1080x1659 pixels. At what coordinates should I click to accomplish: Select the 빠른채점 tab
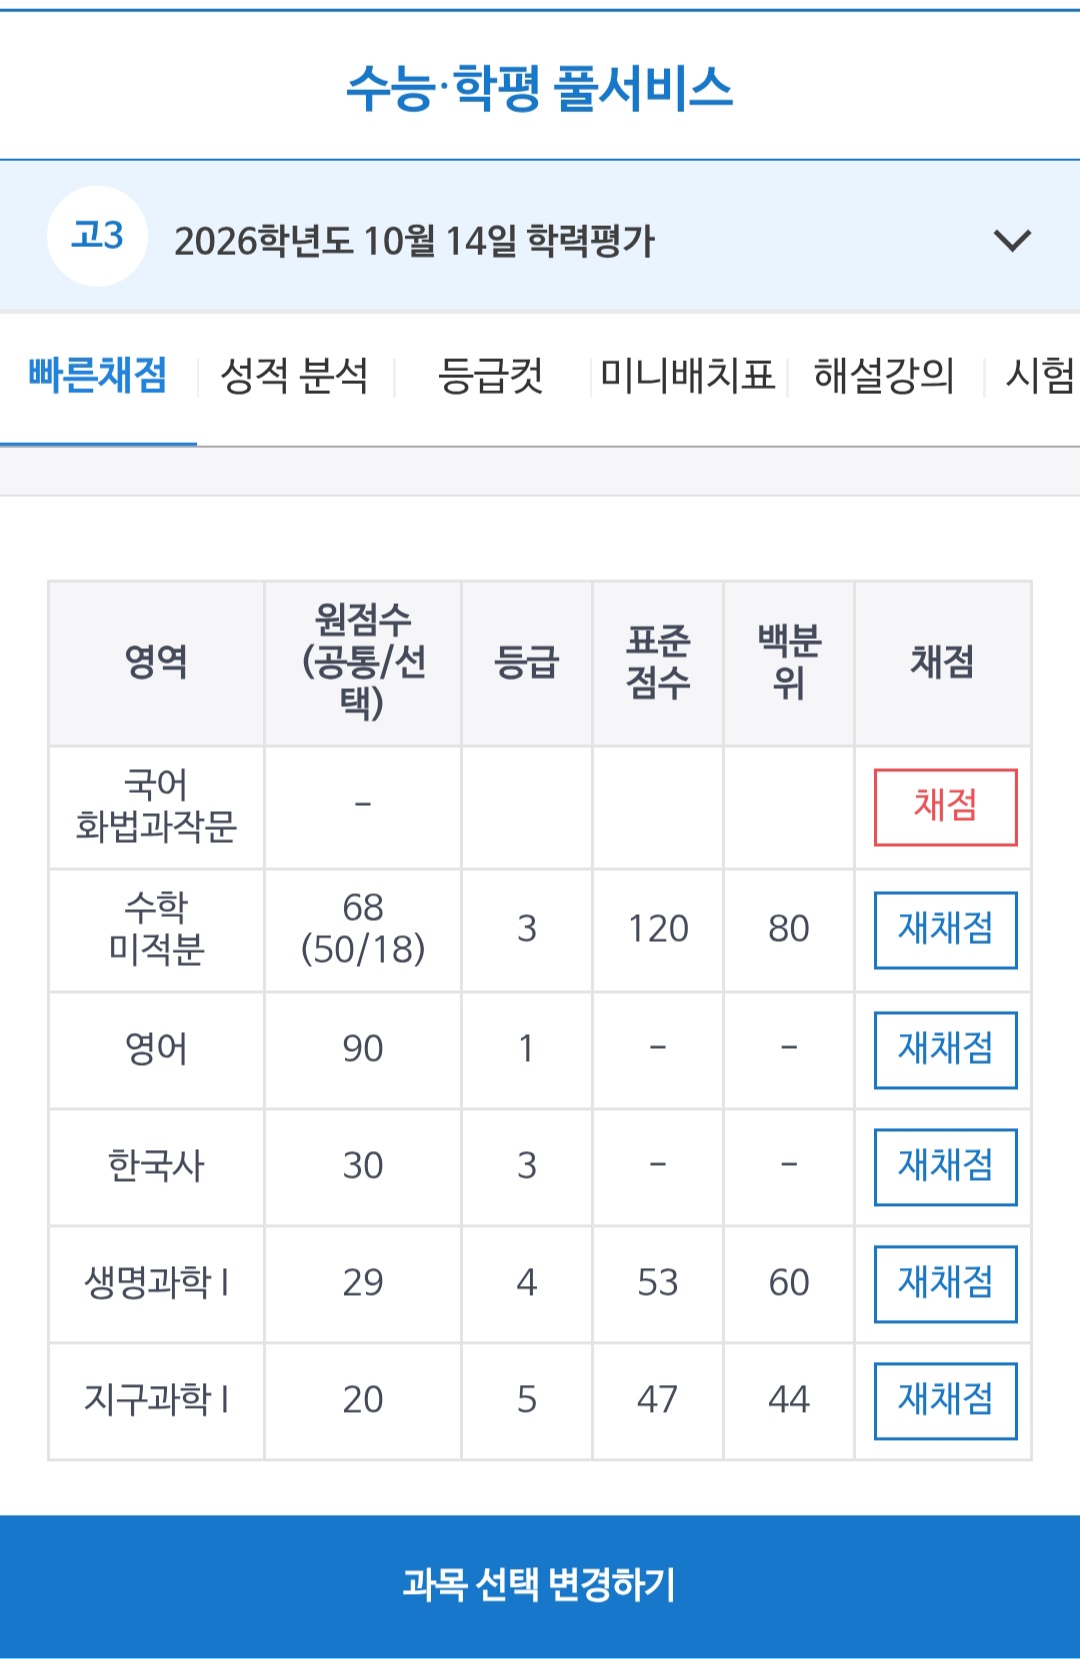click(98, 377)
